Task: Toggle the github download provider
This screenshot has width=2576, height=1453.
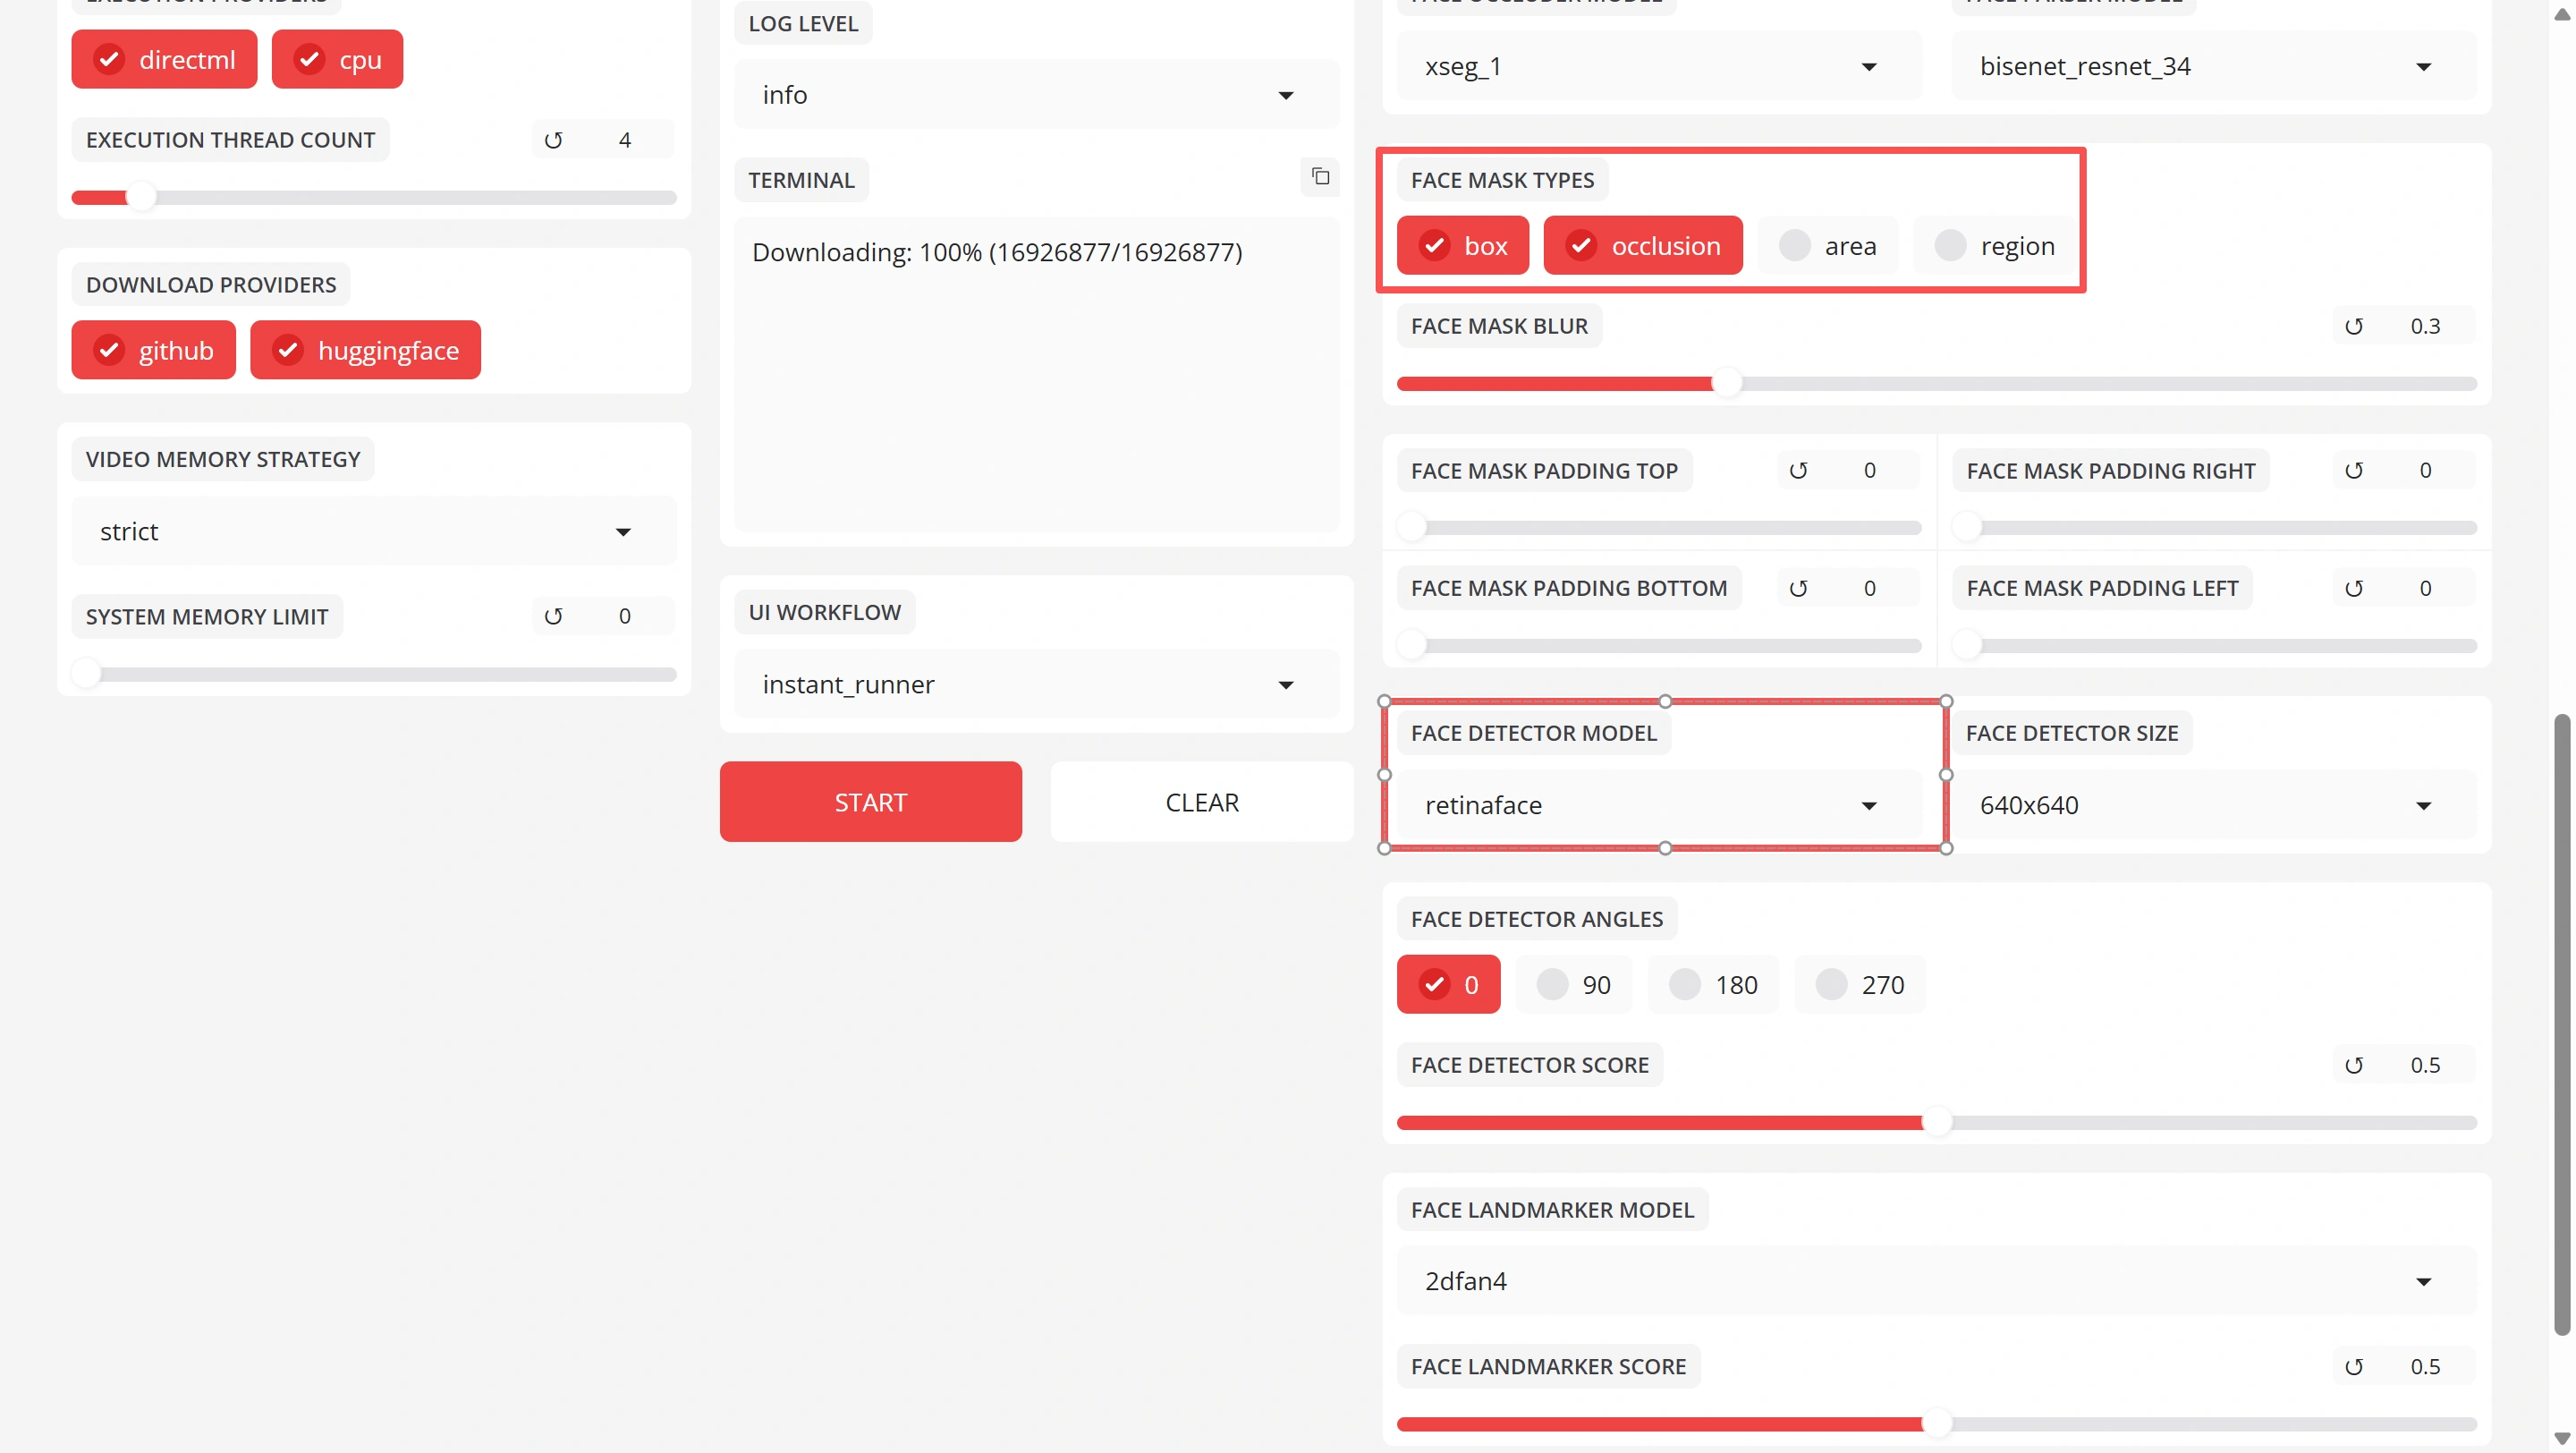Action: [153, 350]
